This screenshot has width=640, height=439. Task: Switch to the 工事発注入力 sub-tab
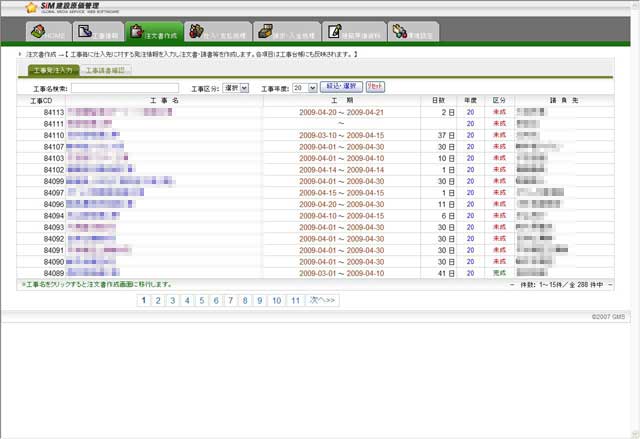coord(52,71)
